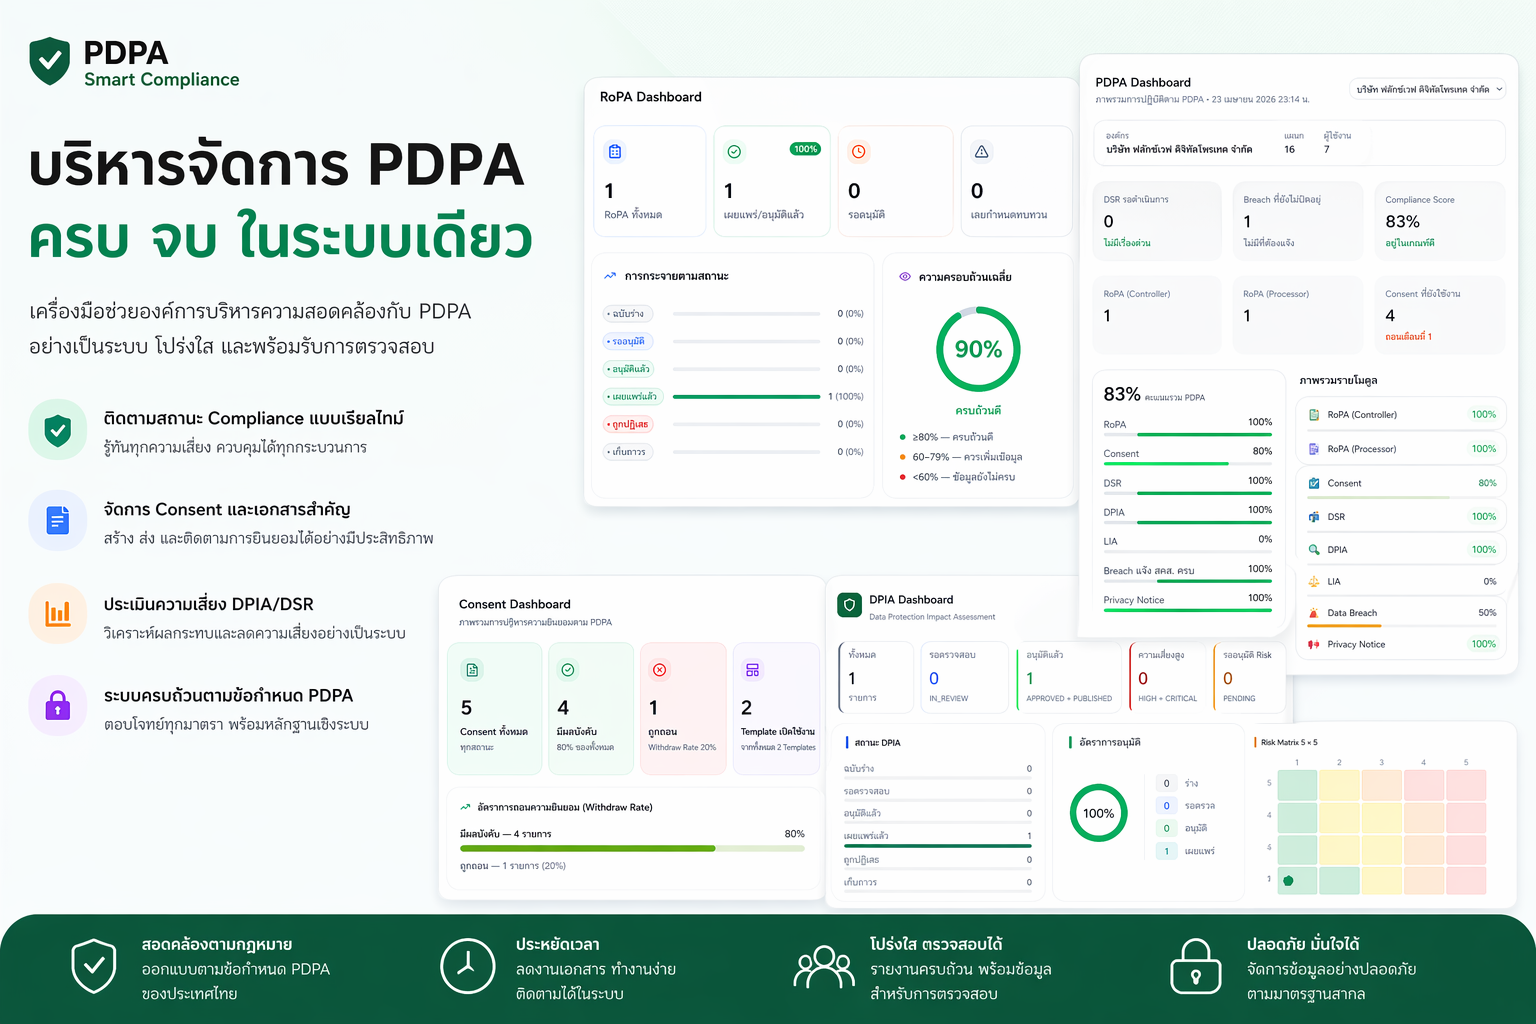Click the DPIA module magnifier icon
Image resolution: width=1536 pixels, height=1024 pixels.
coord(1314,550)
